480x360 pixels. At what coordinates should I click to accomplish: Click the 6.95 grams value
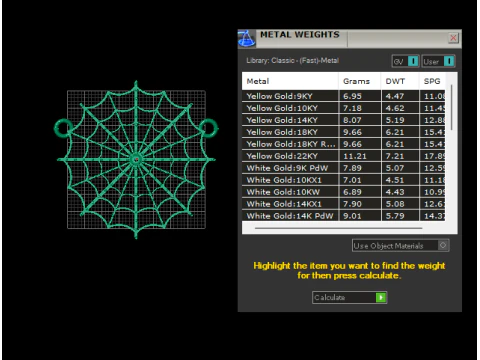click(x=352, y=96)
